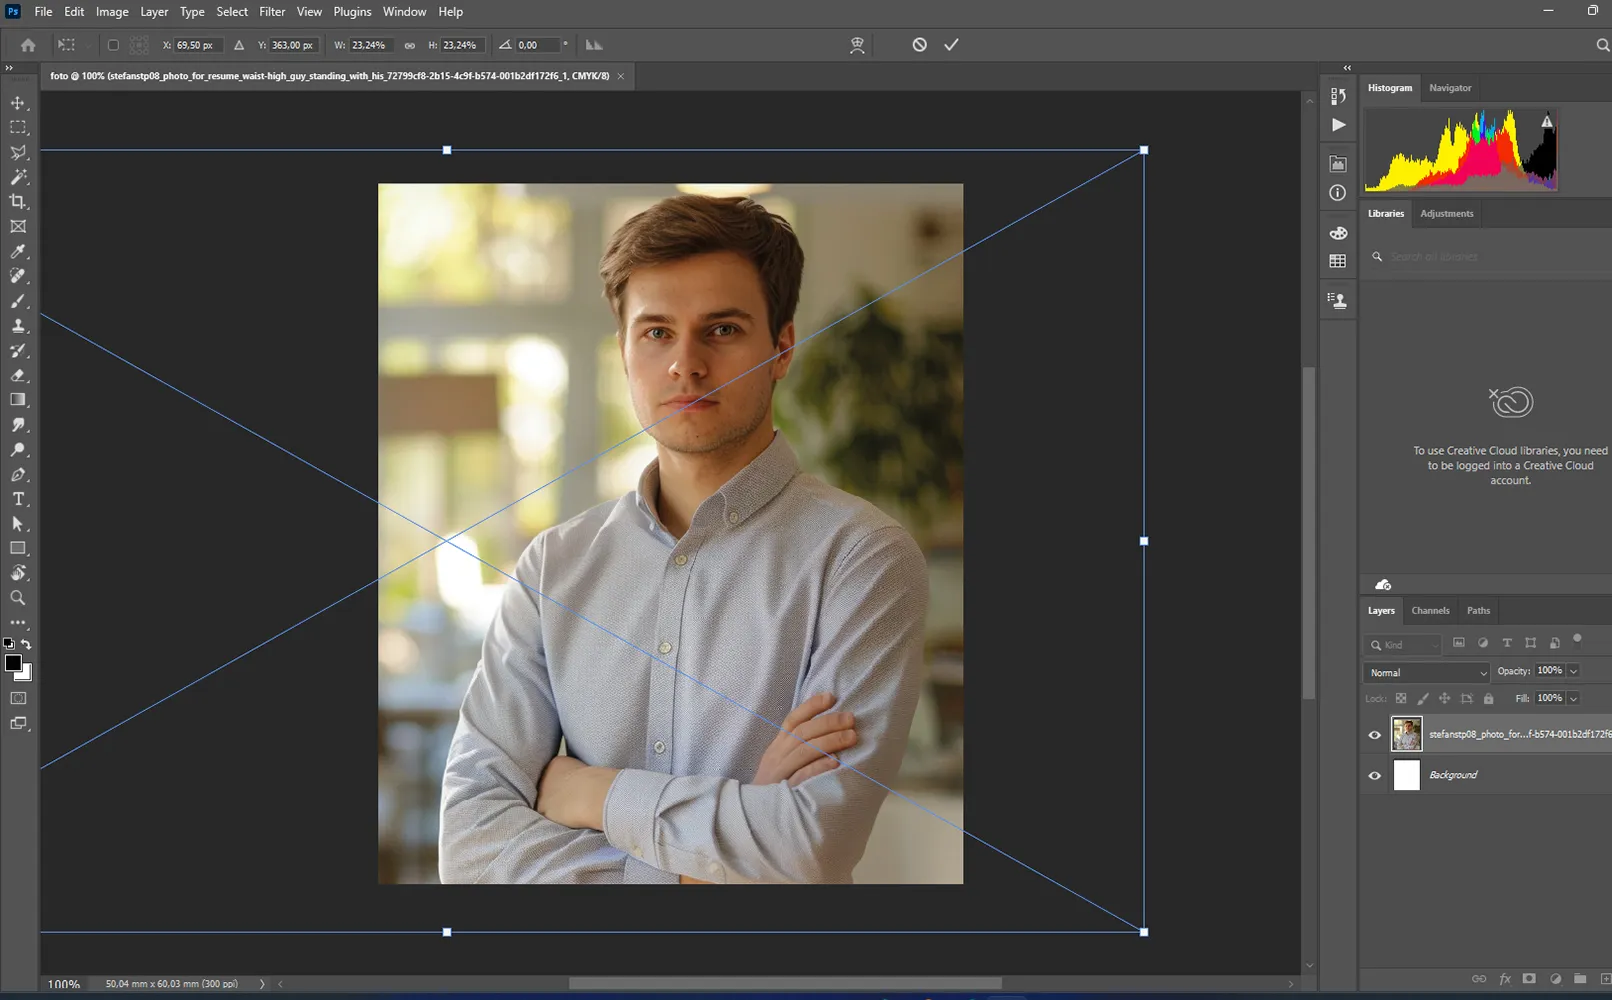Toggle lock position icon
Viewport: 1612px width, 1000px height.
1444,699
